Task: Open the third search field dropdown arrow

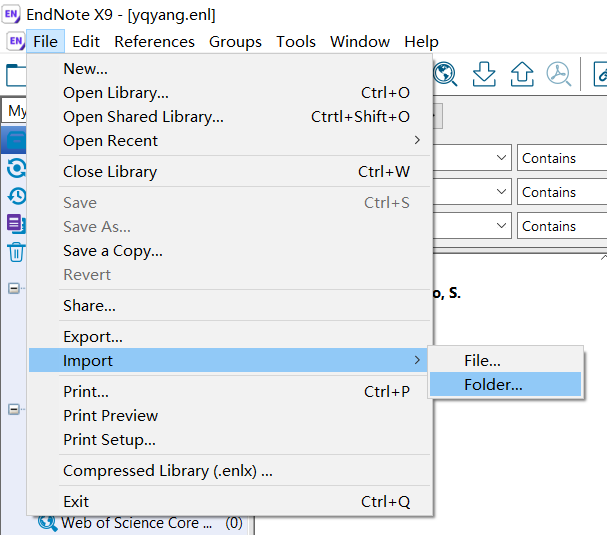Action: pyautogui.click(x=501, y=225)
